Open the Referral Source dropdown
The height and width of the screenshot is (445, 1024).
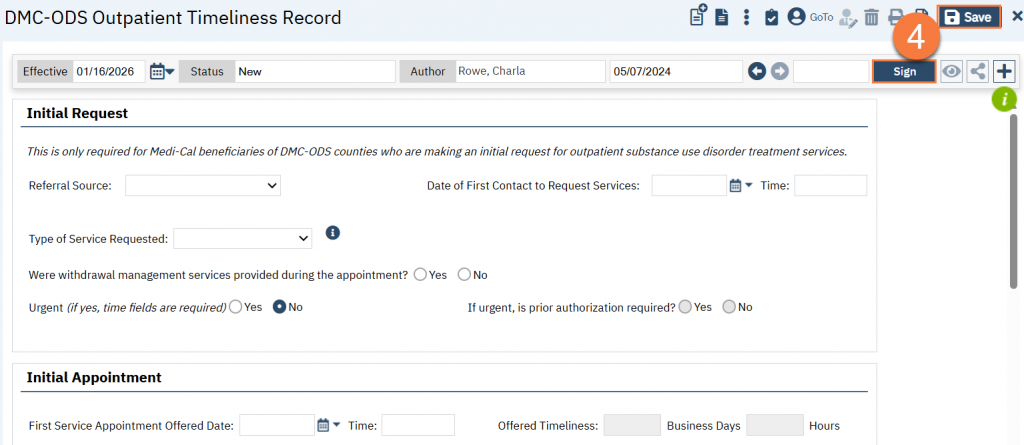pos(202,185)
